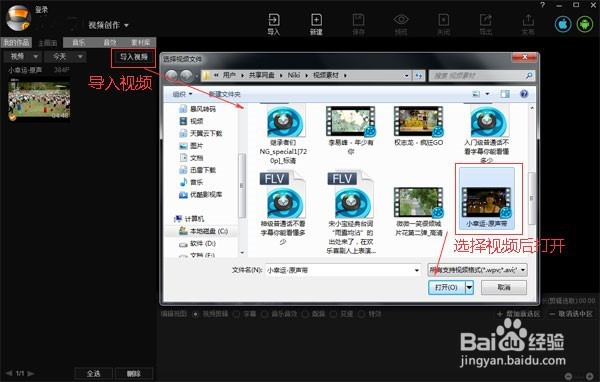Click the dialog search box

482,76
